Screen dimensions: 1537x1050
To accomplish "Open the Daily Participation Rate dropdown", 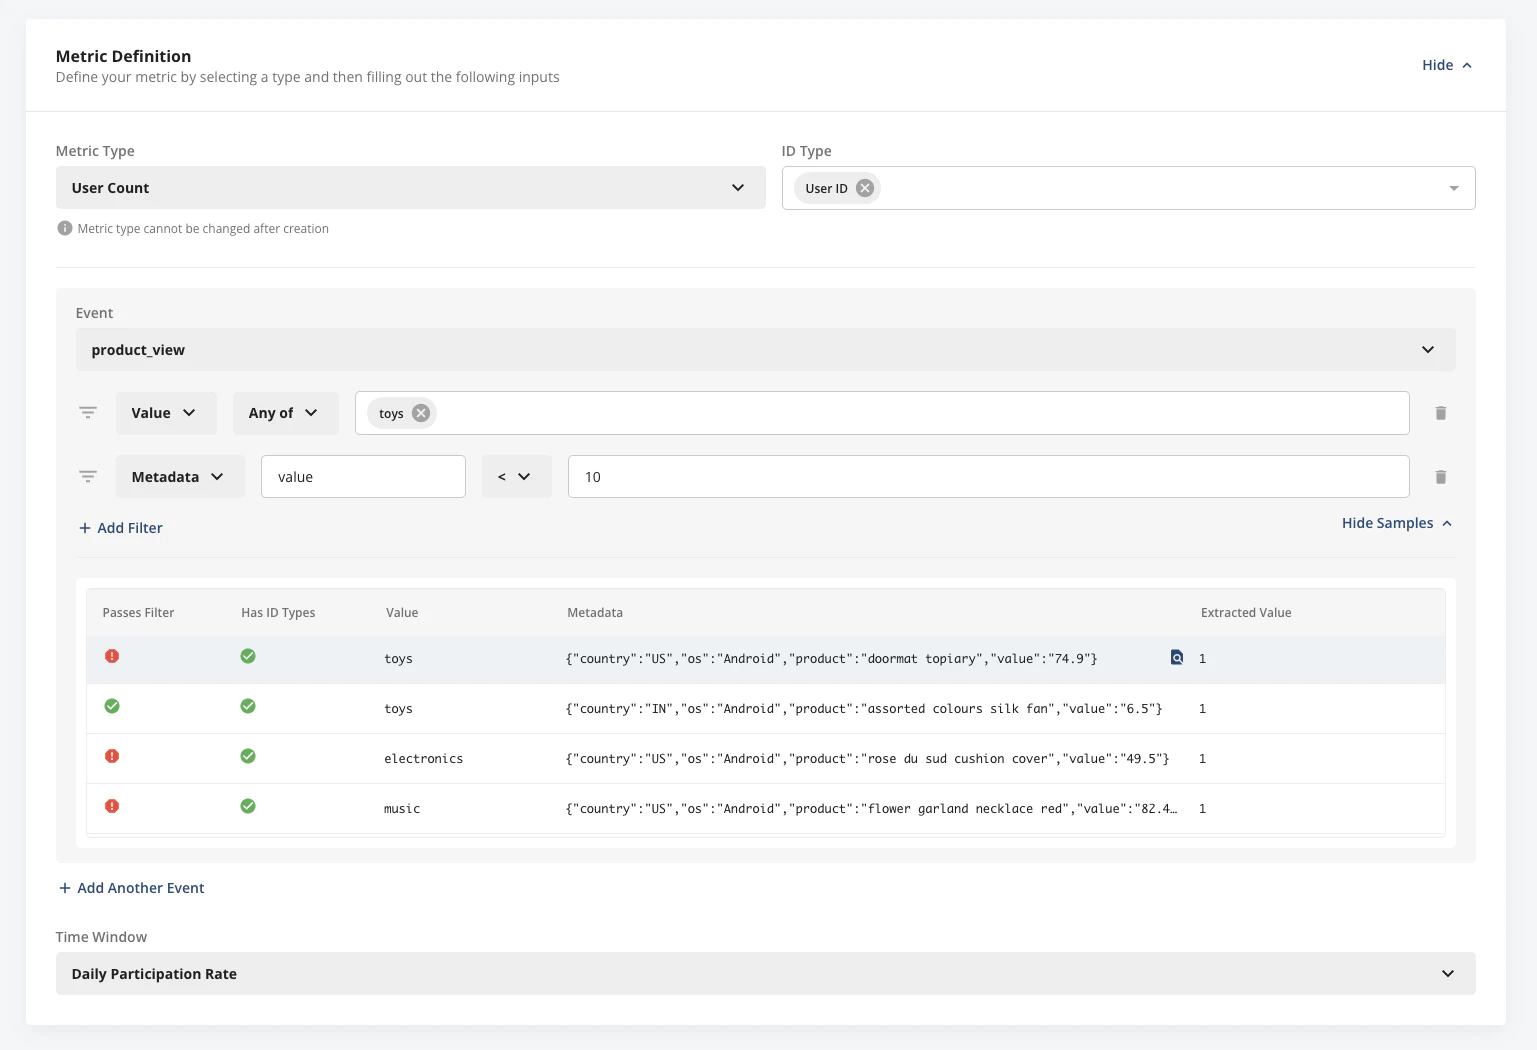I will [766, 974].
